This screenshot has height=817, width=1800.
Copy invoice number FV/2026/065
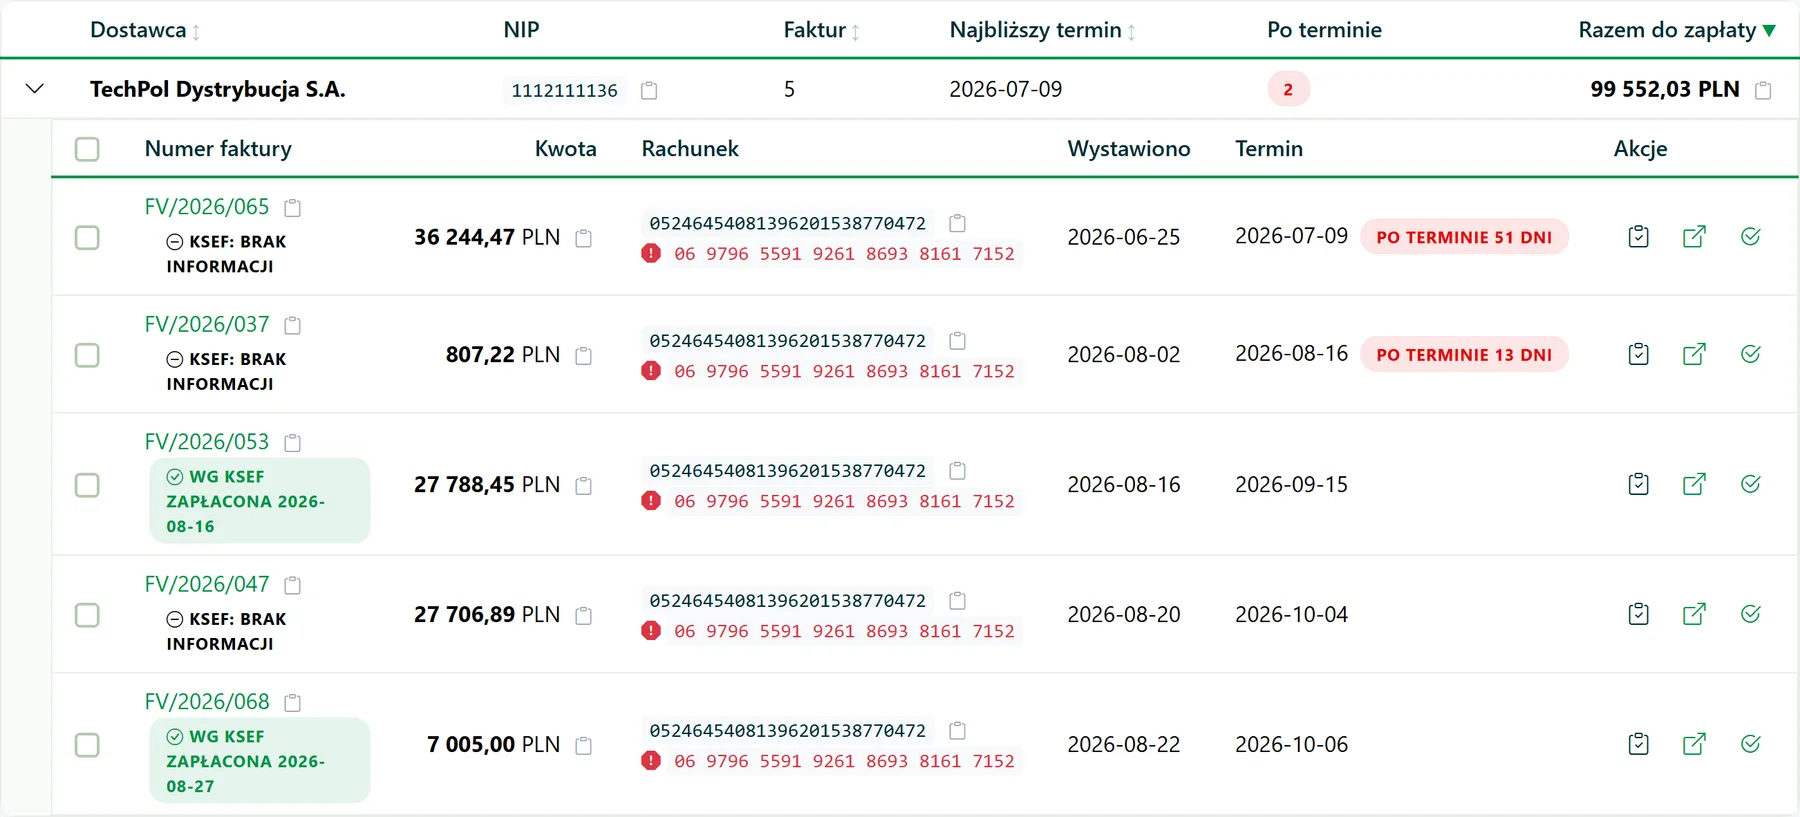(293, 208)
